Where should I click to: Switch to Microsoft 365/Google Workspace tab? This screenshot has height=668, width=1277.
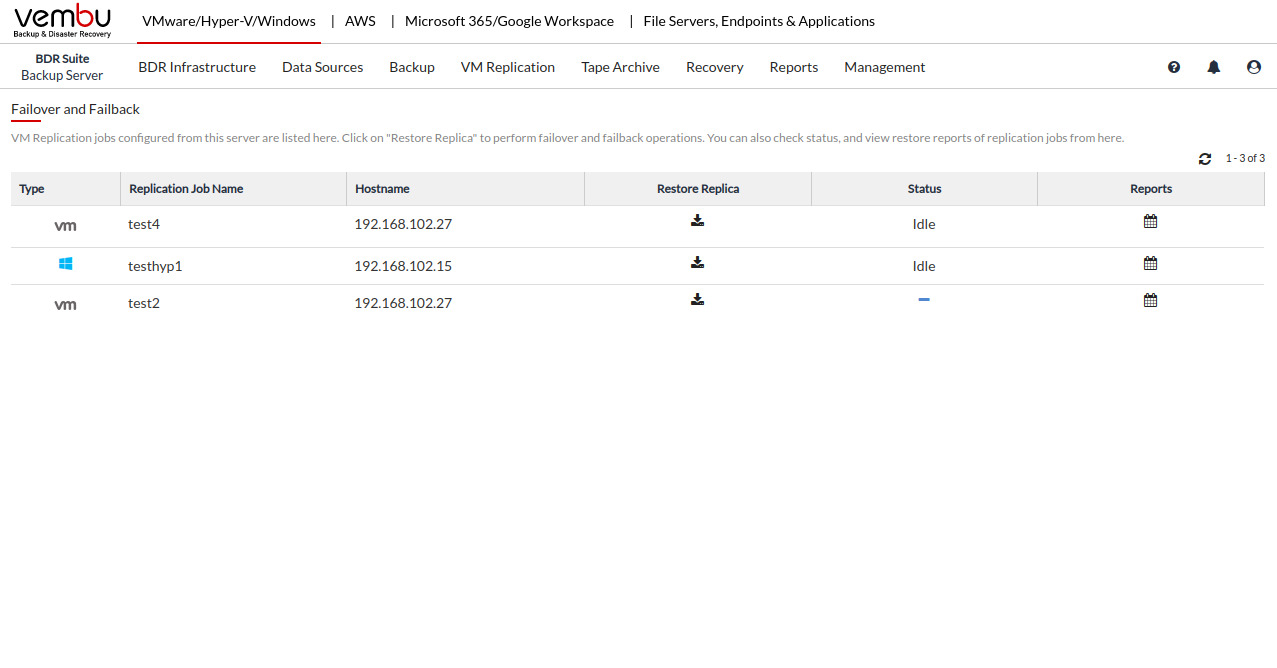509,21
